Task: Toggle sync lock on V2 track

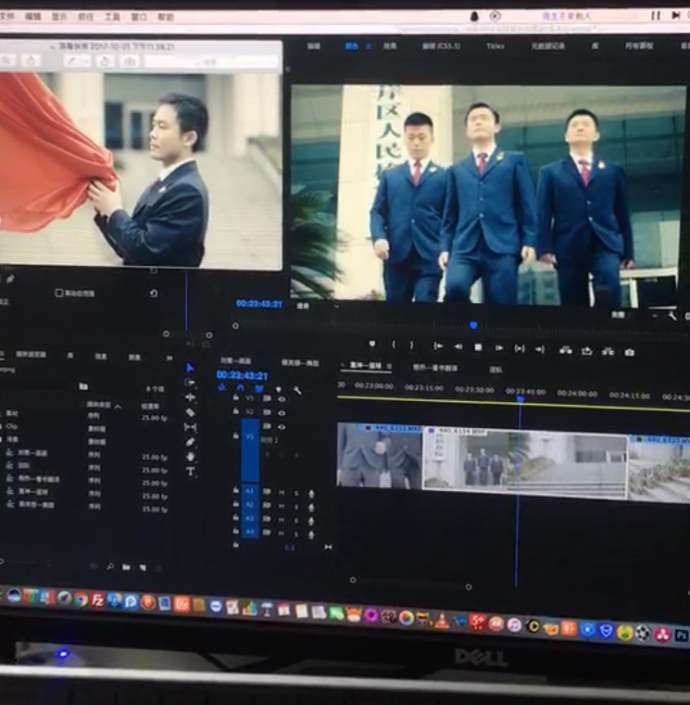Action: pos(267,412)
